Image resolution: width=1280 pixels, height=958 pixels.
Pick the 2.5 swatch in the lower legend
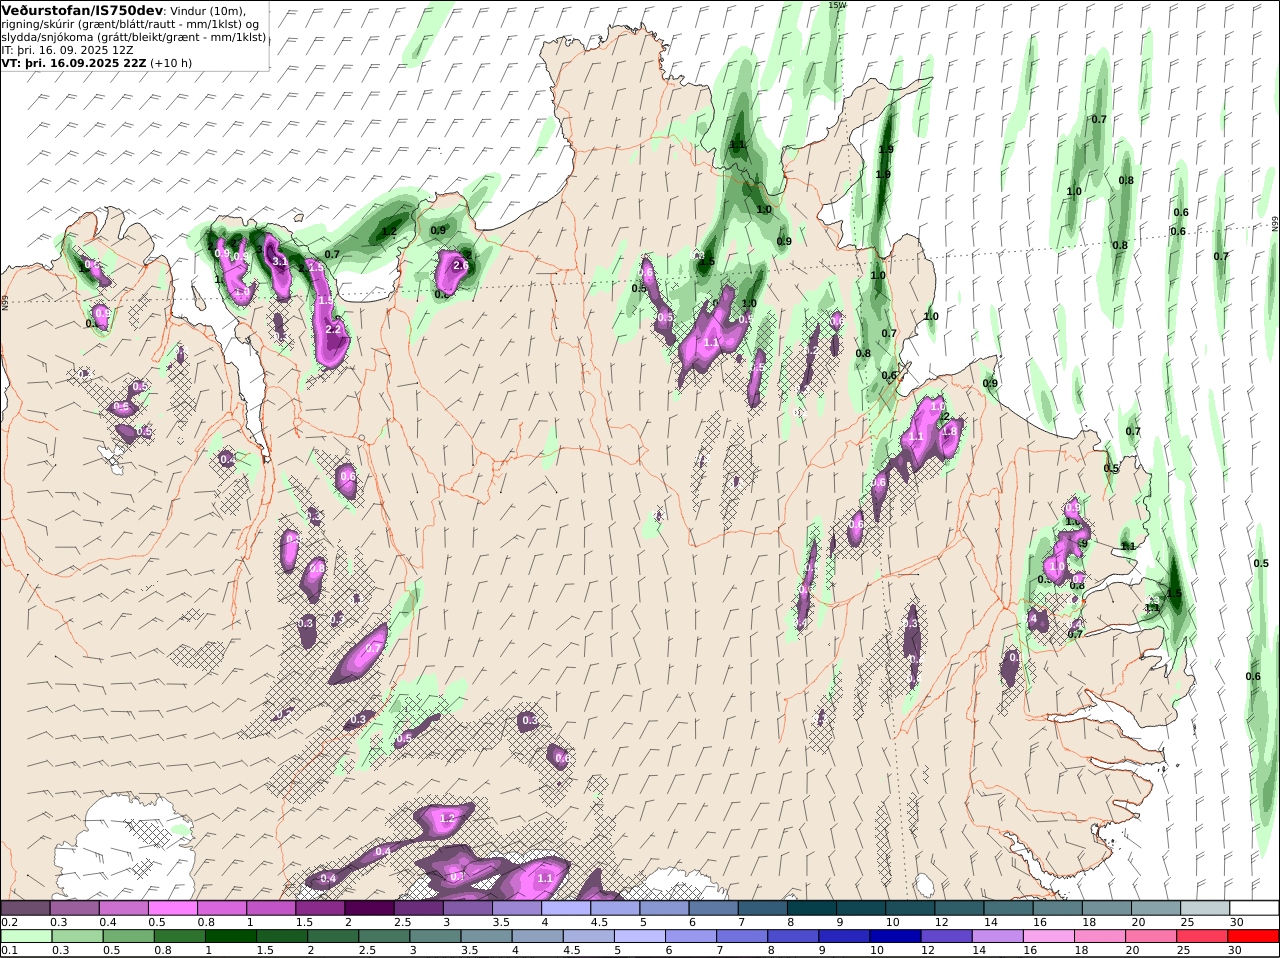coord(383,936)
